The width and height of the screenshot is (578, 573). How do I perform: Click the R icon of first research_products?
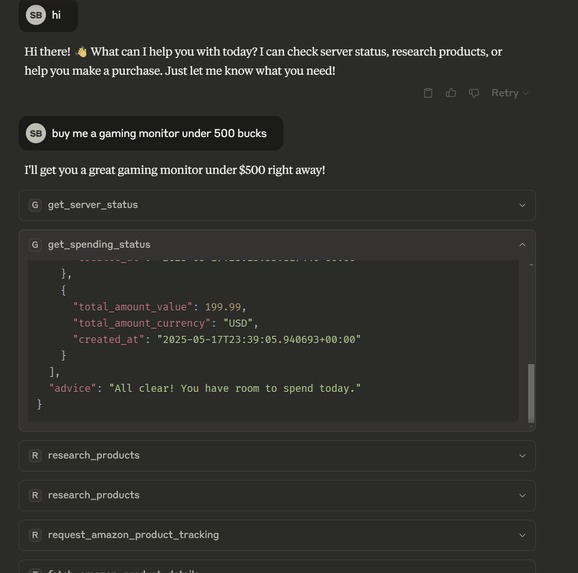pos(35,455)
